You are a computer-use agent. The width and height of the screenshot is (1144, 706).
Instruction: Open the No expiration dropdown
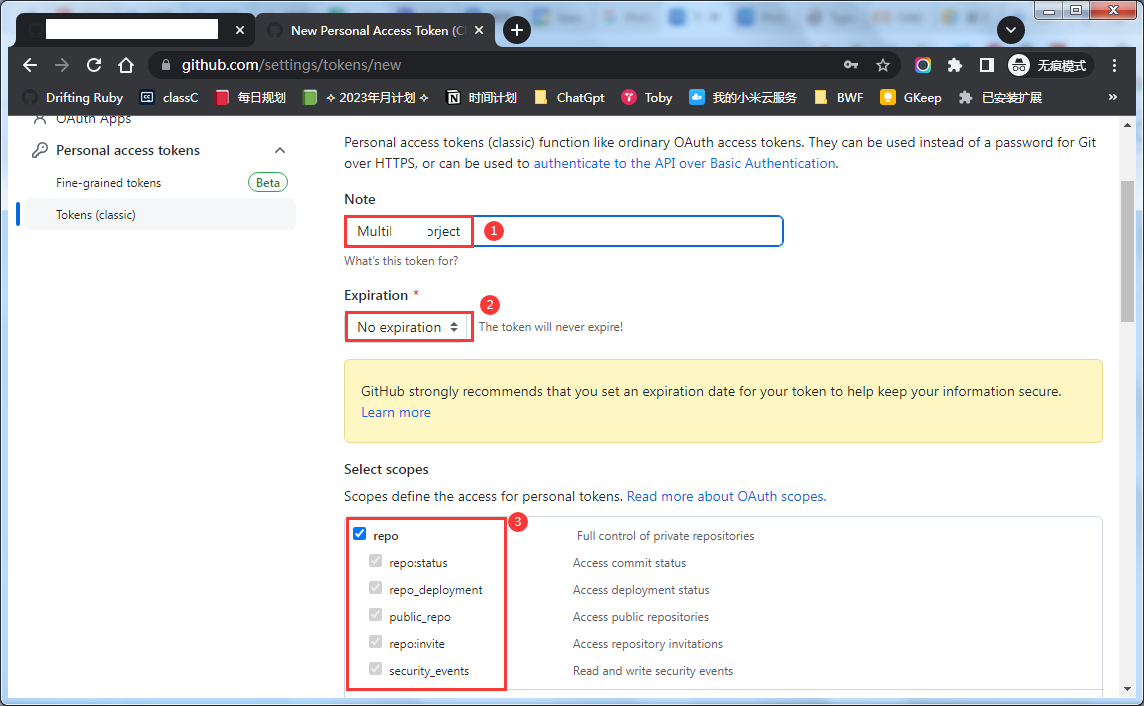[407, 327]
